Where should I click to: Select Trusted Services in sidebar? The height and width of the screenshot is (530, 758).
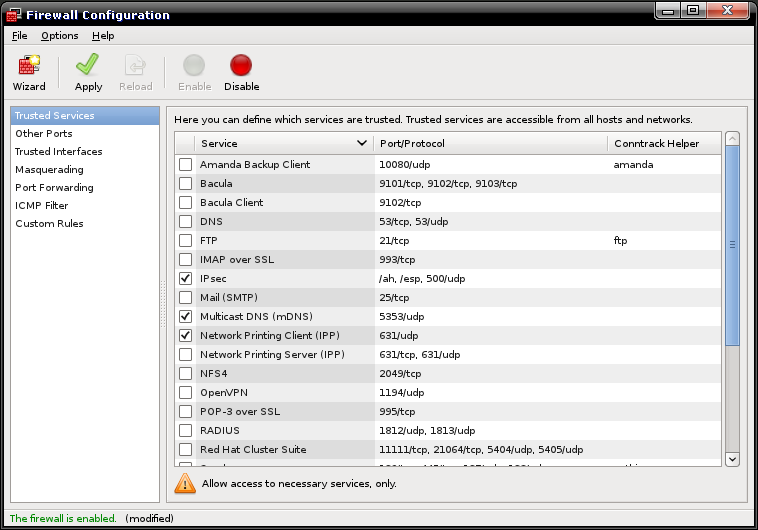click(x=85, y=116)
